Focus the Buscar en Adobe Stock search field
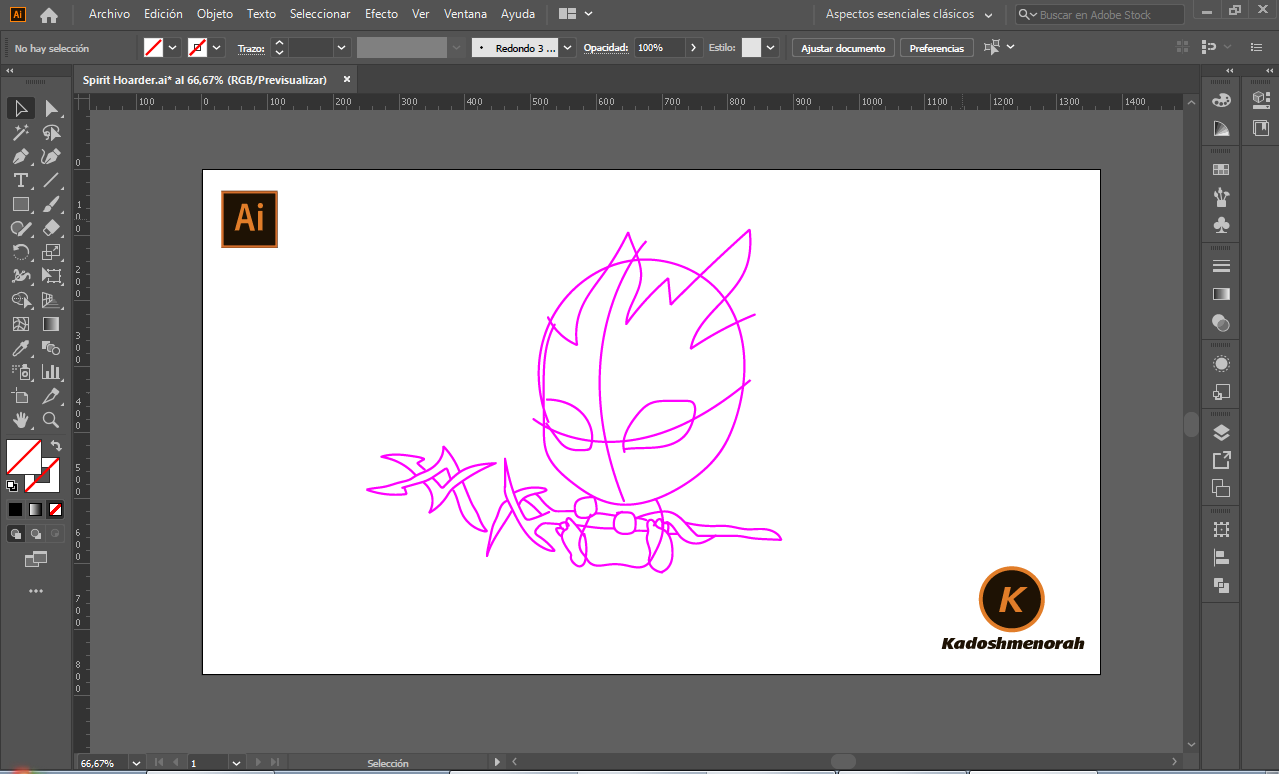This screenshot has width=1279, height=774. point(1100,15)
